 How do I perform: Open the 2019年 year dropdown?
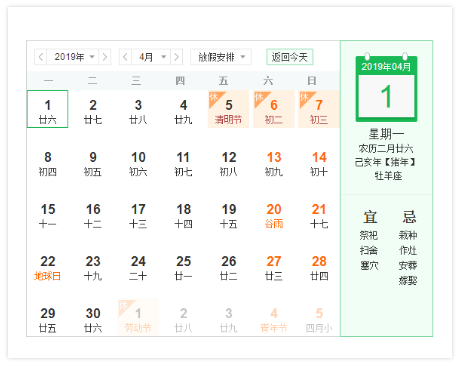(73, 57)
